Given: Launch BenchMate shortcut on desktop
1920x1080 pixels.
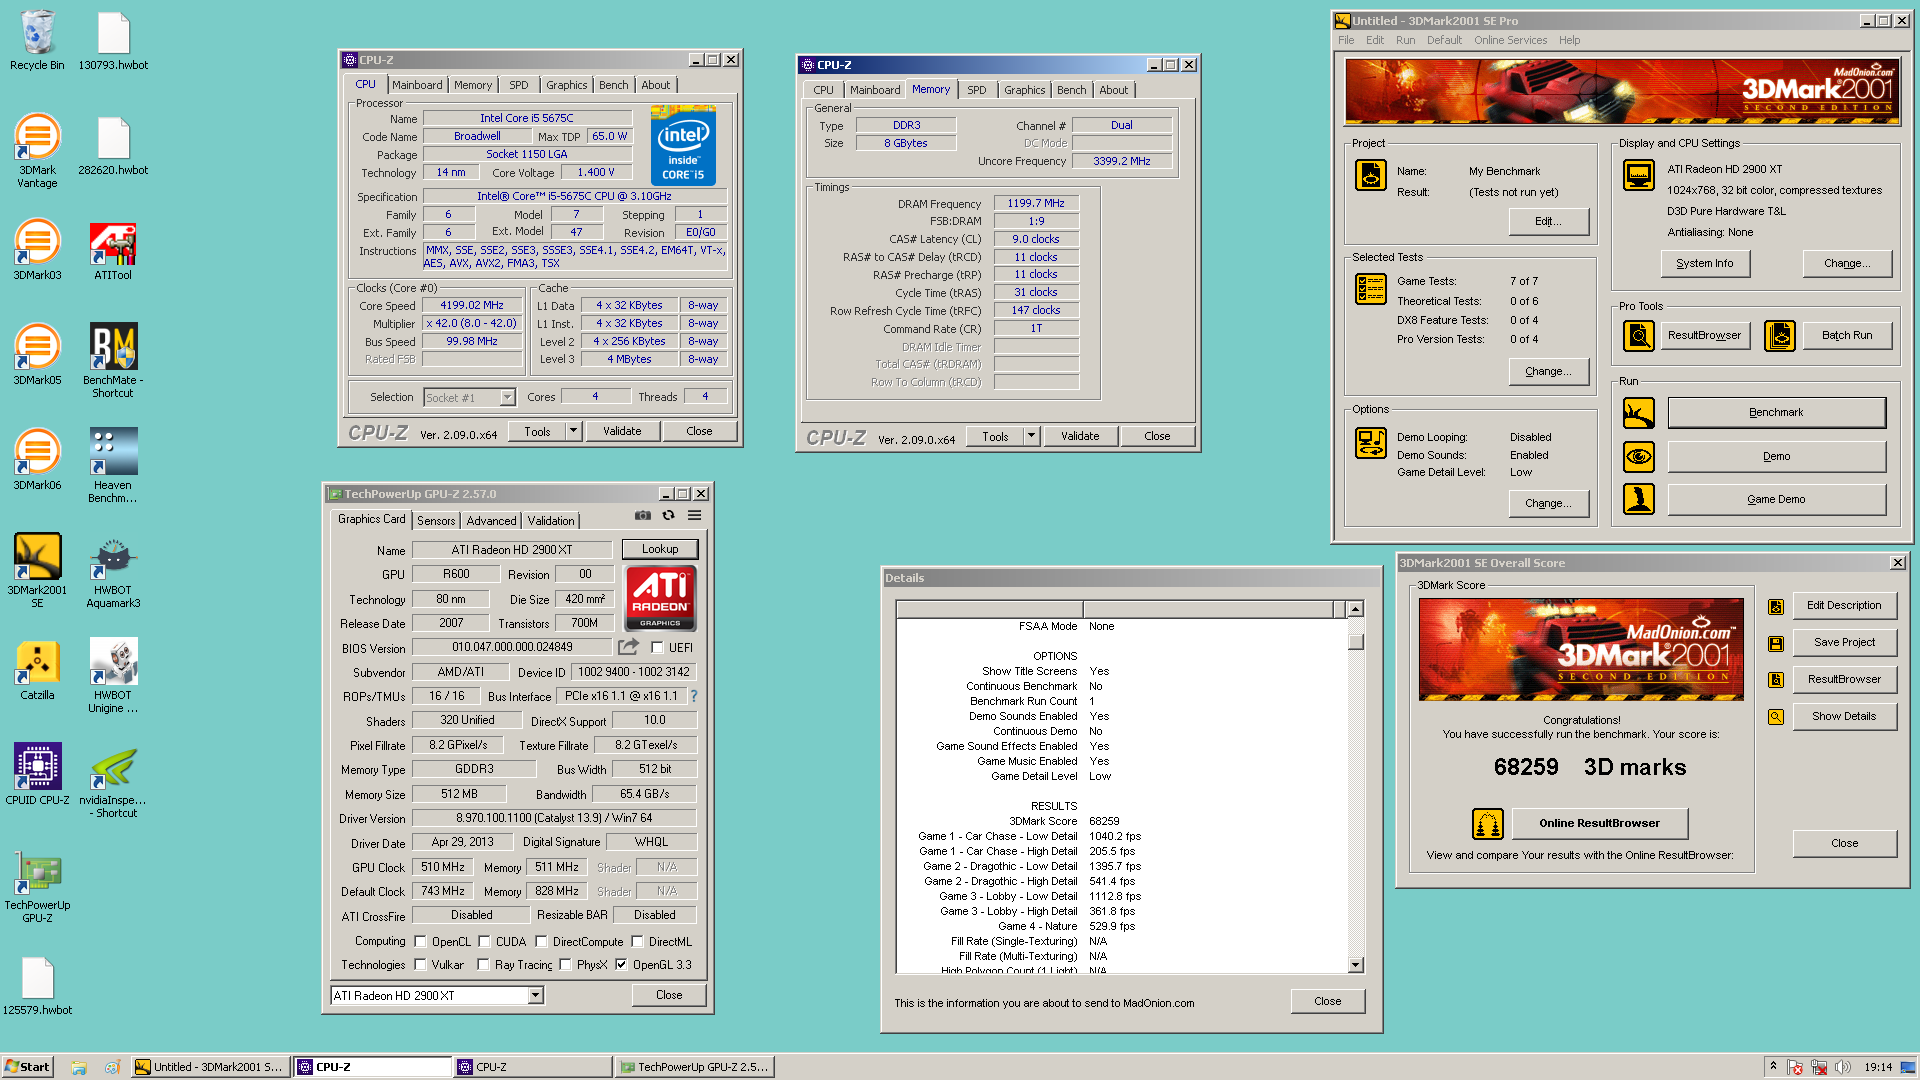Looking at the screenshot, I should (x=113, y=360).
